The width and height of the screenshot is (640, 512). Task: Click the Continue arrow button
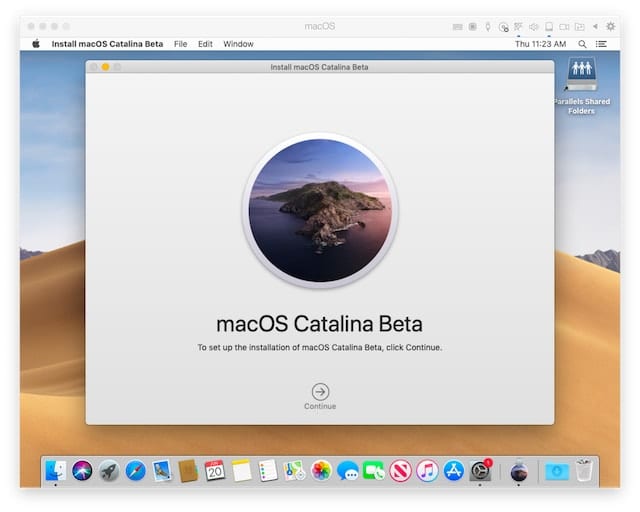coord(320,392)
